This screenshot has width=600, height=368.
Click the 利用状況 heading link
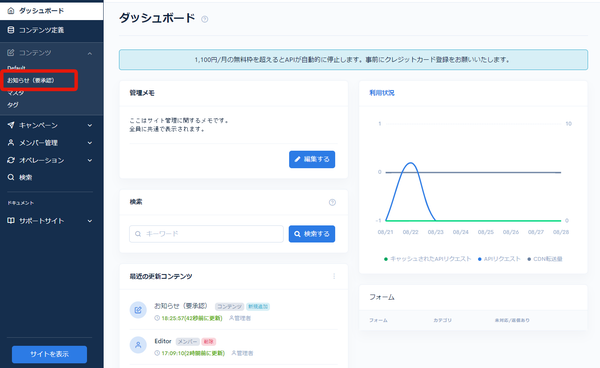(382, 93)
